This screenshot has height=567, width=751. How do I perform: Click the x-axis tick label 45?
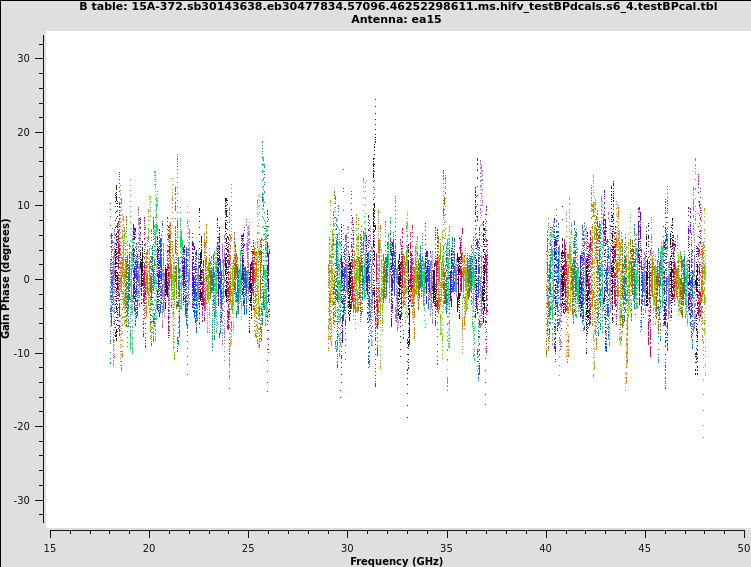coord(644,547)
